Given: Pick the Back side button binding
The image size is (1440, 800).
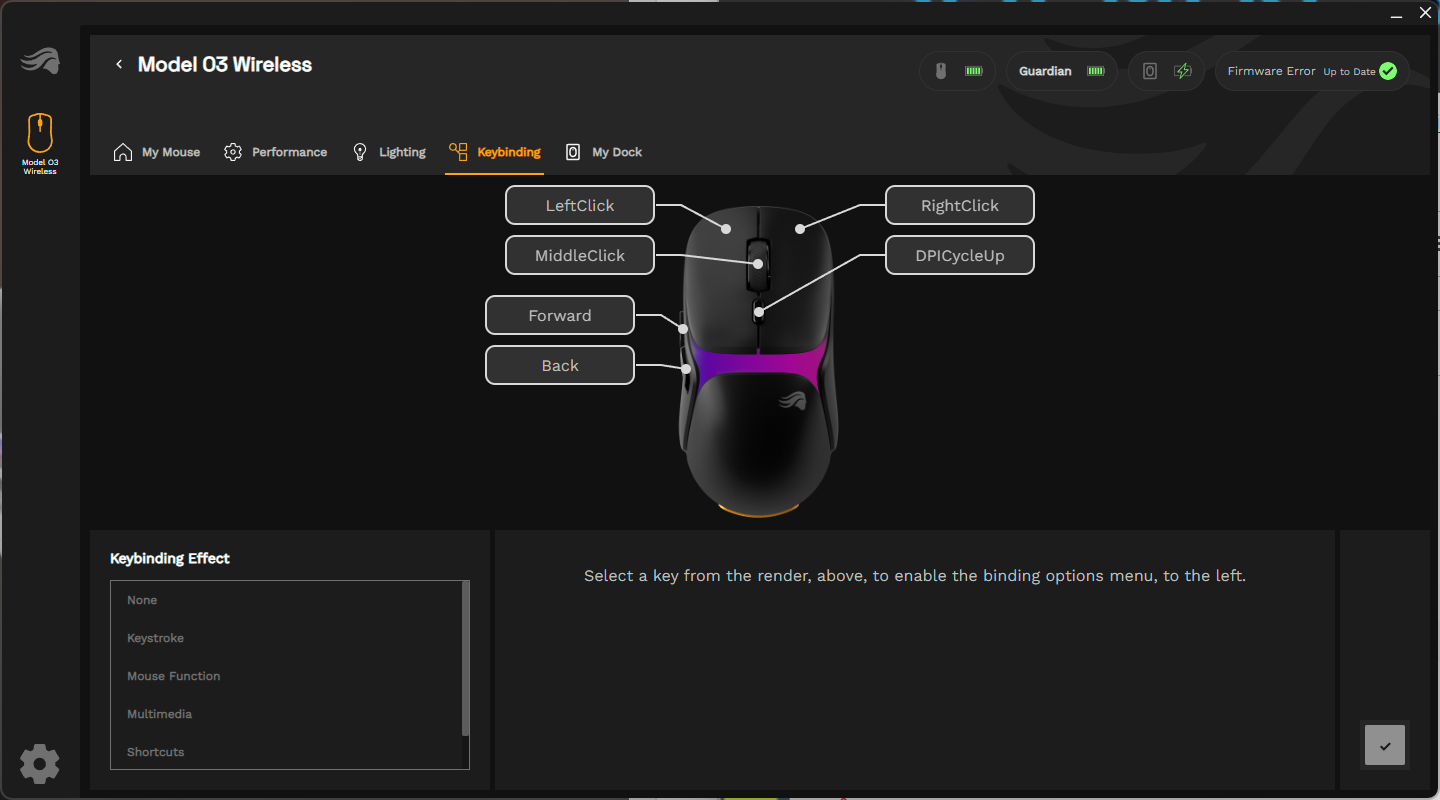Looking at the screenshot, I should (560, 365).
